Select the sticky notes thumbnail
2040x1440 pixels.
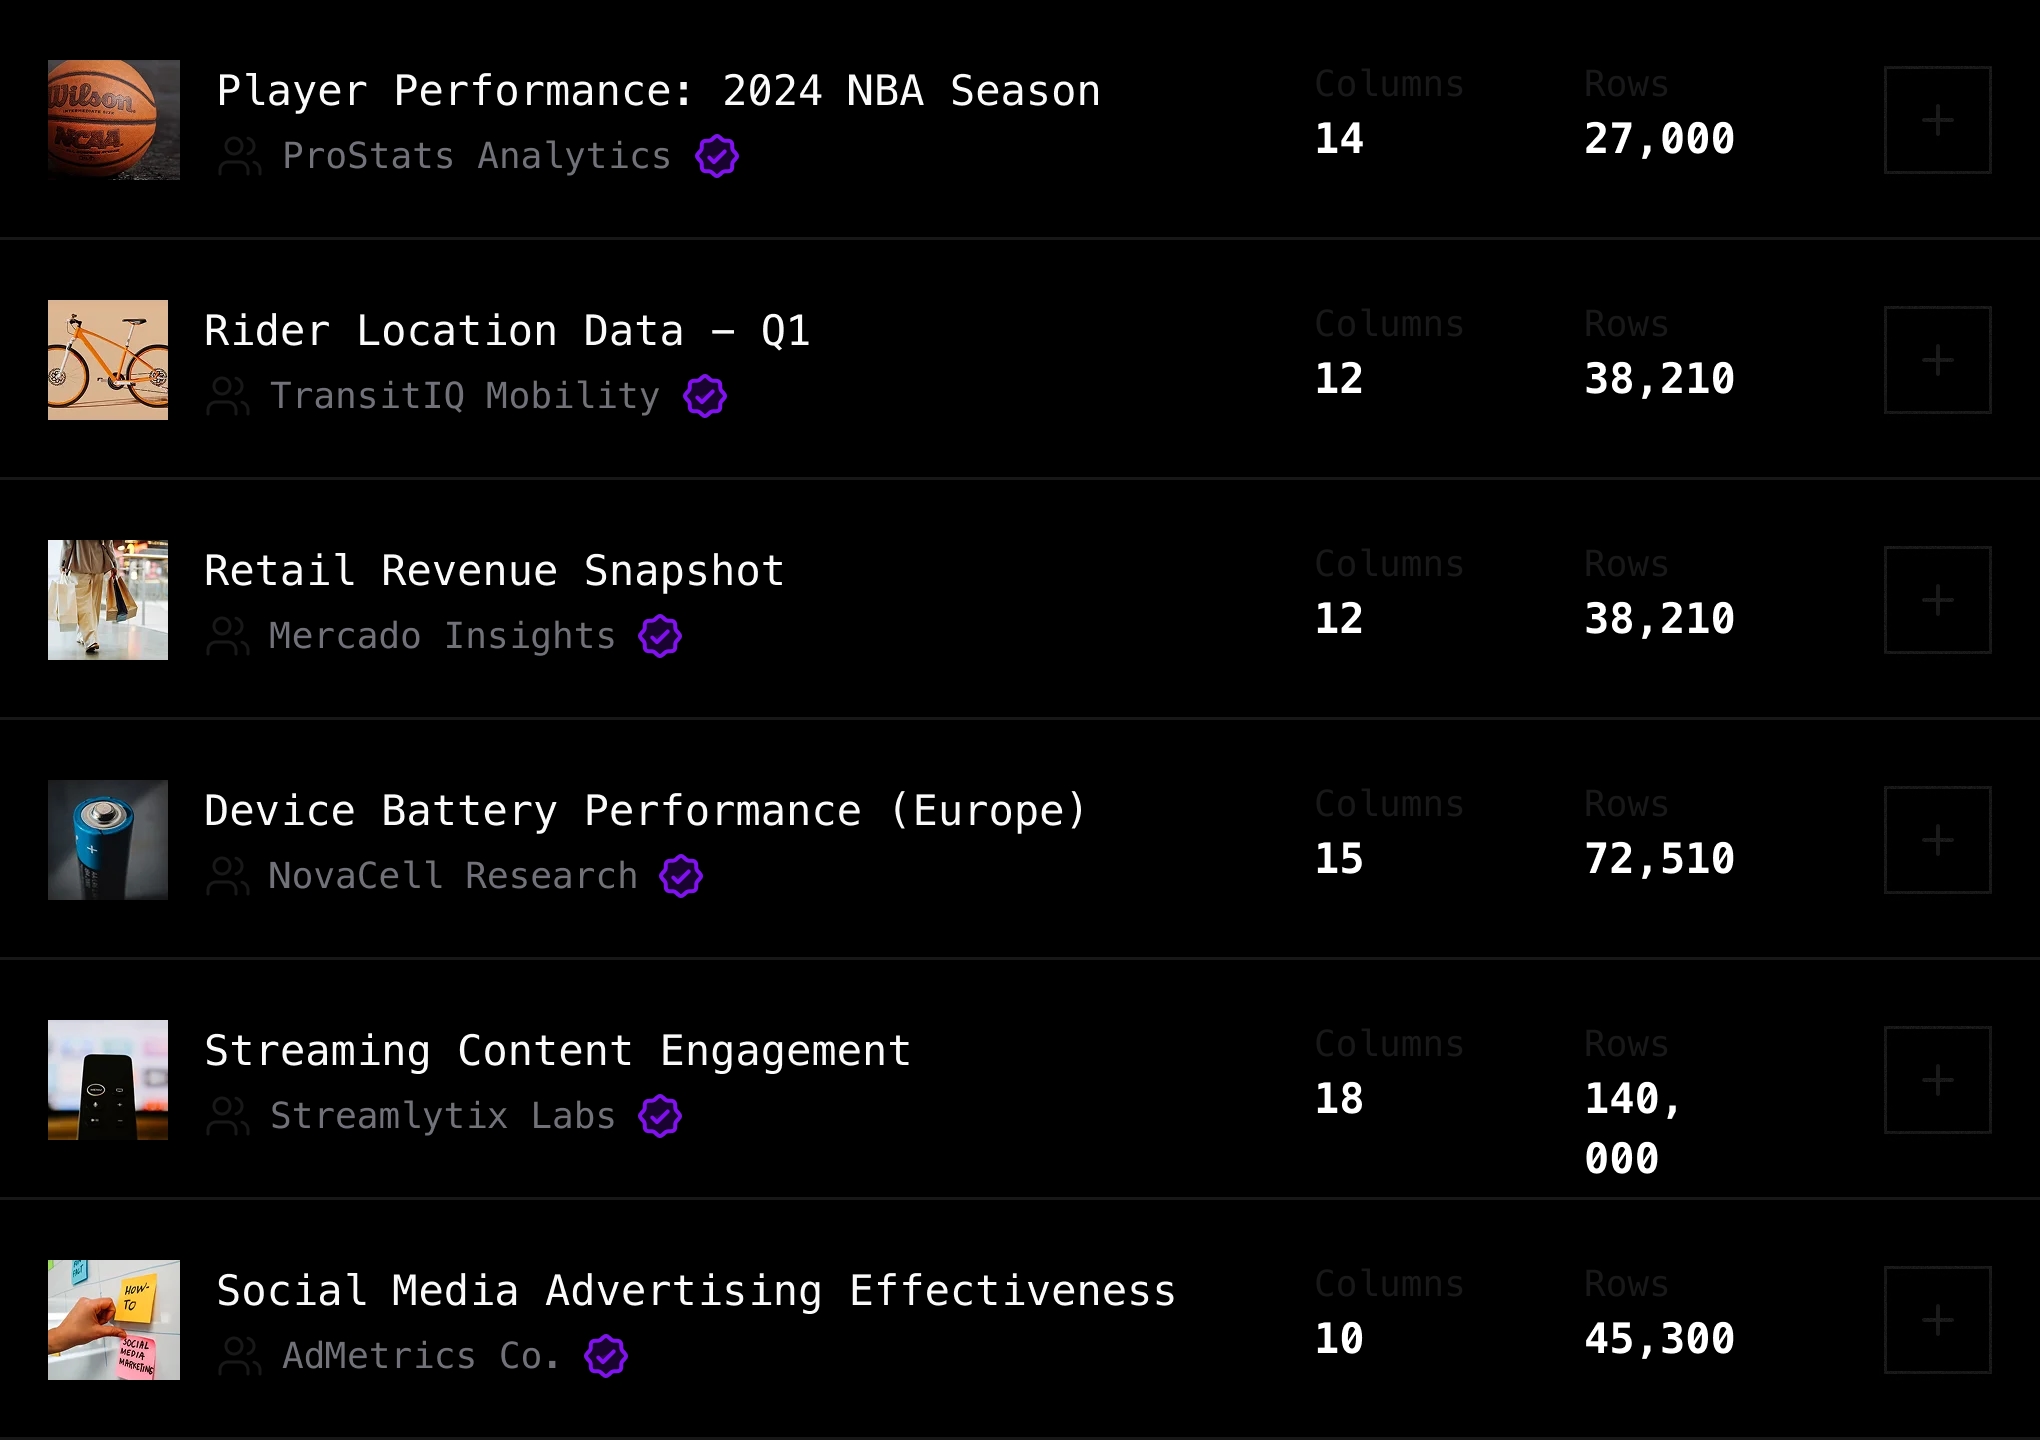click(114, 1320)
